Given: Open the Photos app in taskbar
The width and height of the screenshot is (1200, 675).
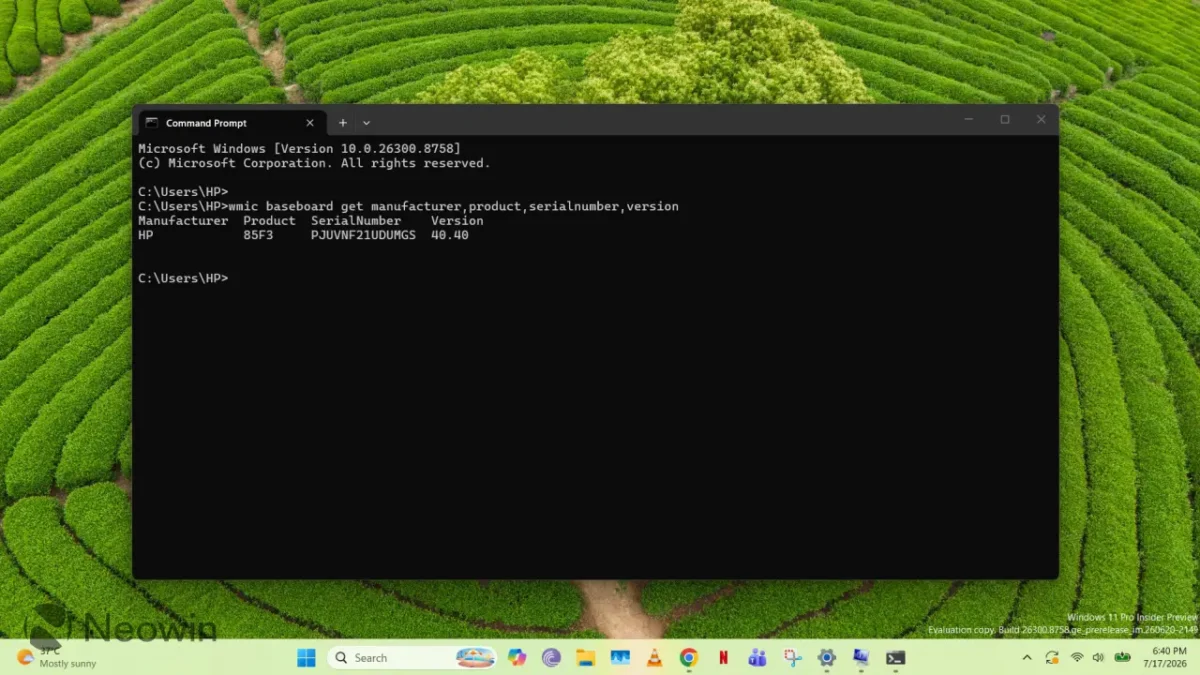Looking at the screenshot, I should pos(620,657).
